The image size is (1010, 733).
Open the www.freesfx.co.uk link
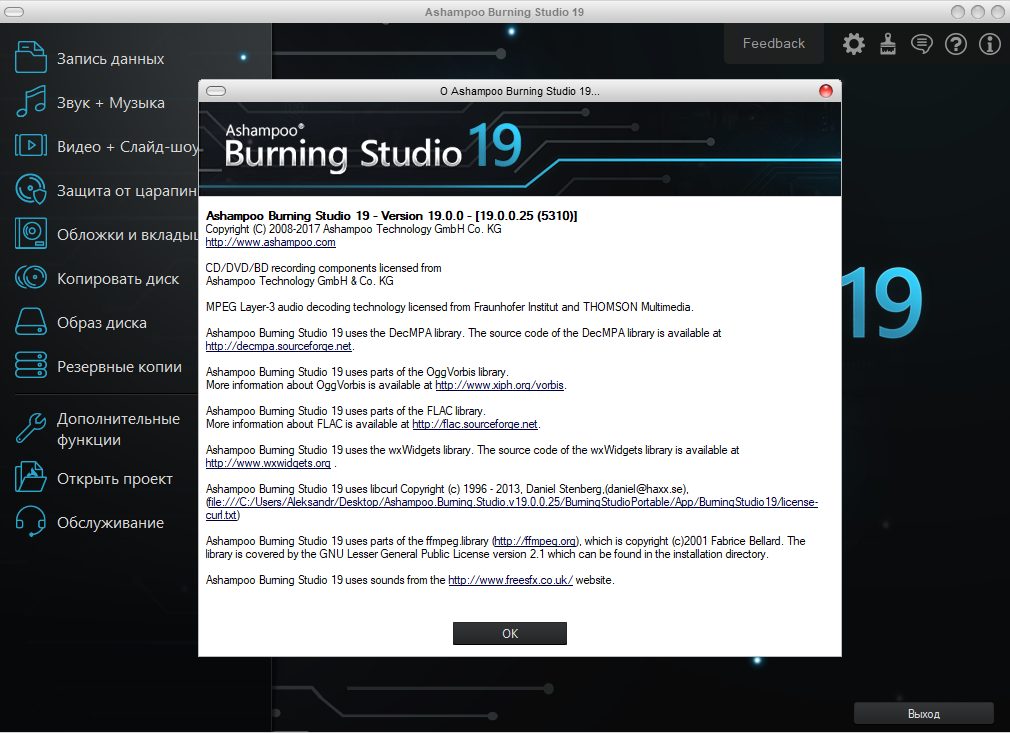(510, 580)
